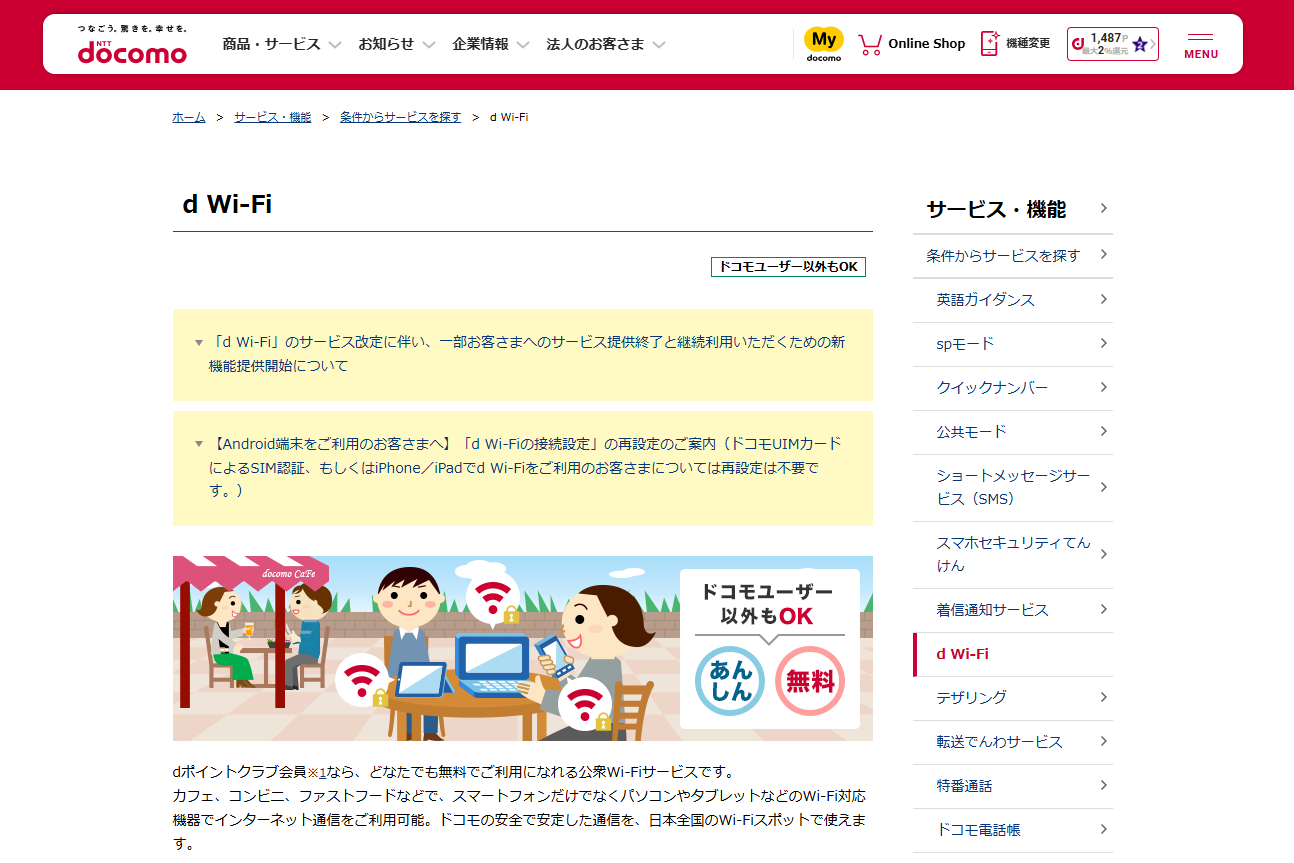Click the NTT docomo logo
Image resolution: width=1294 pixels, height=863 pixels.
click(132, 45)
